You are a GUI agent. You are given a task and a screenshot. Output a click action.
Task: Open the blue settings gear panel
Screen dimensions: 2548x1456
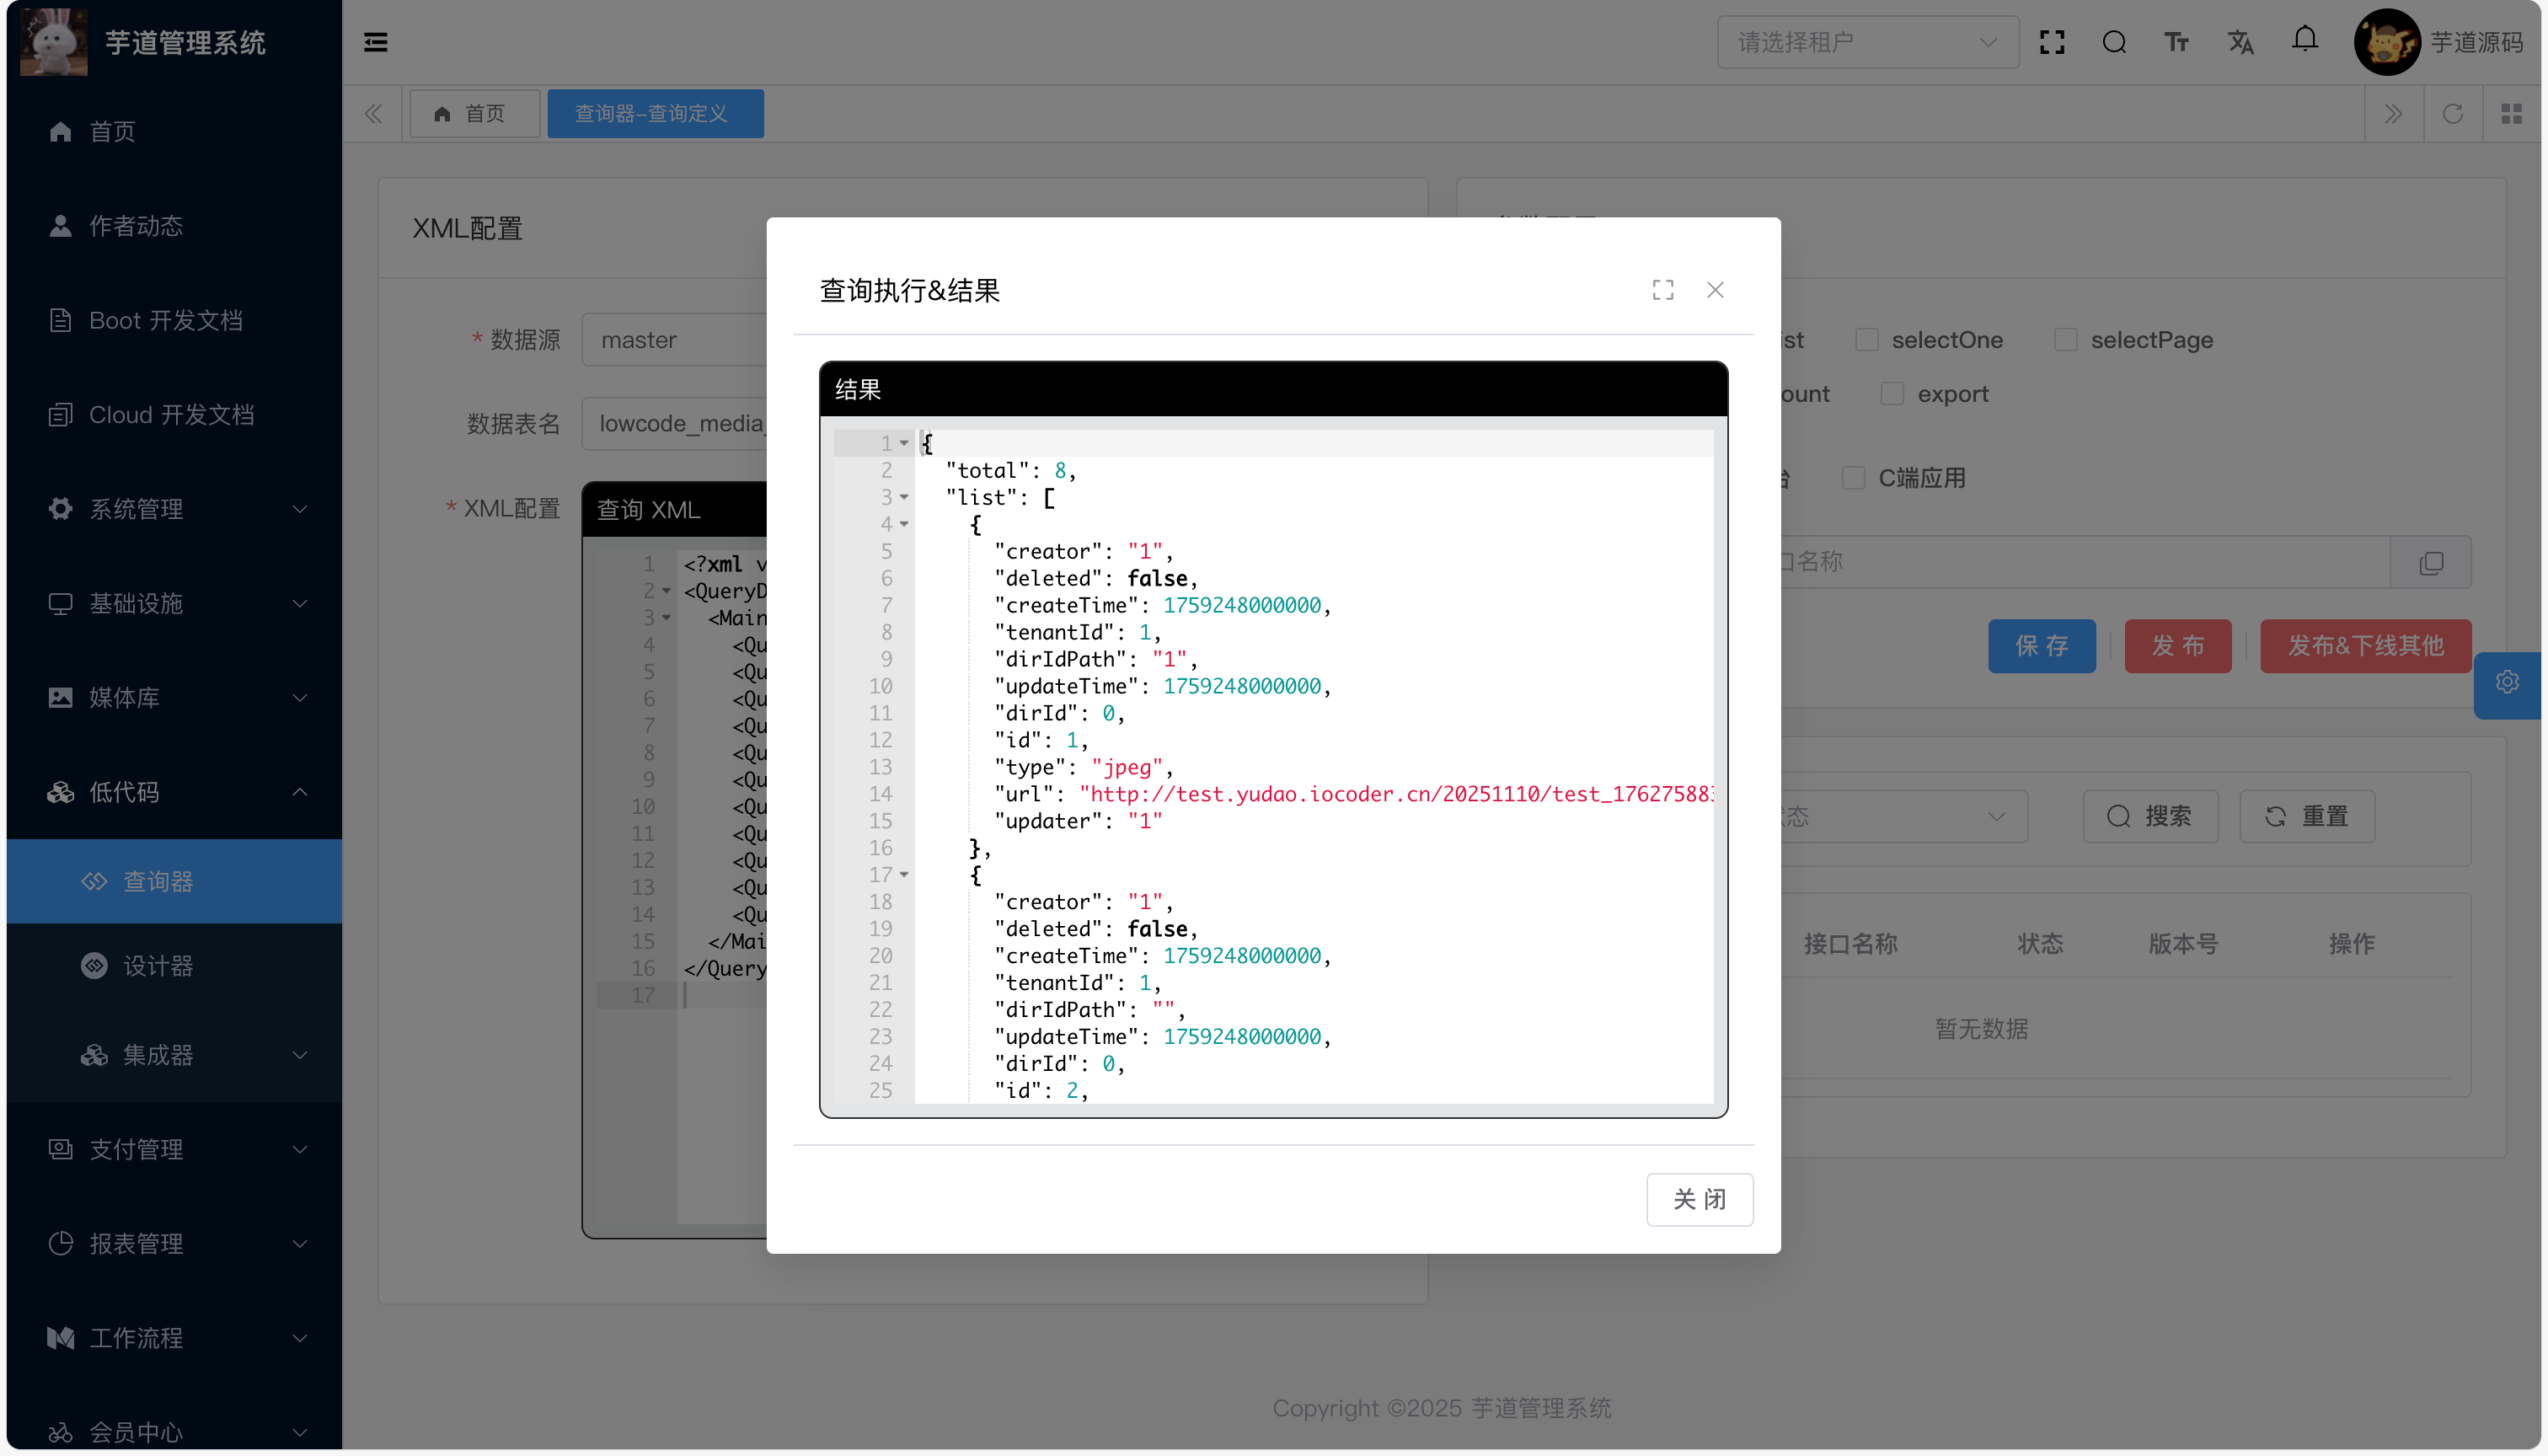[x=2506, y=682]
